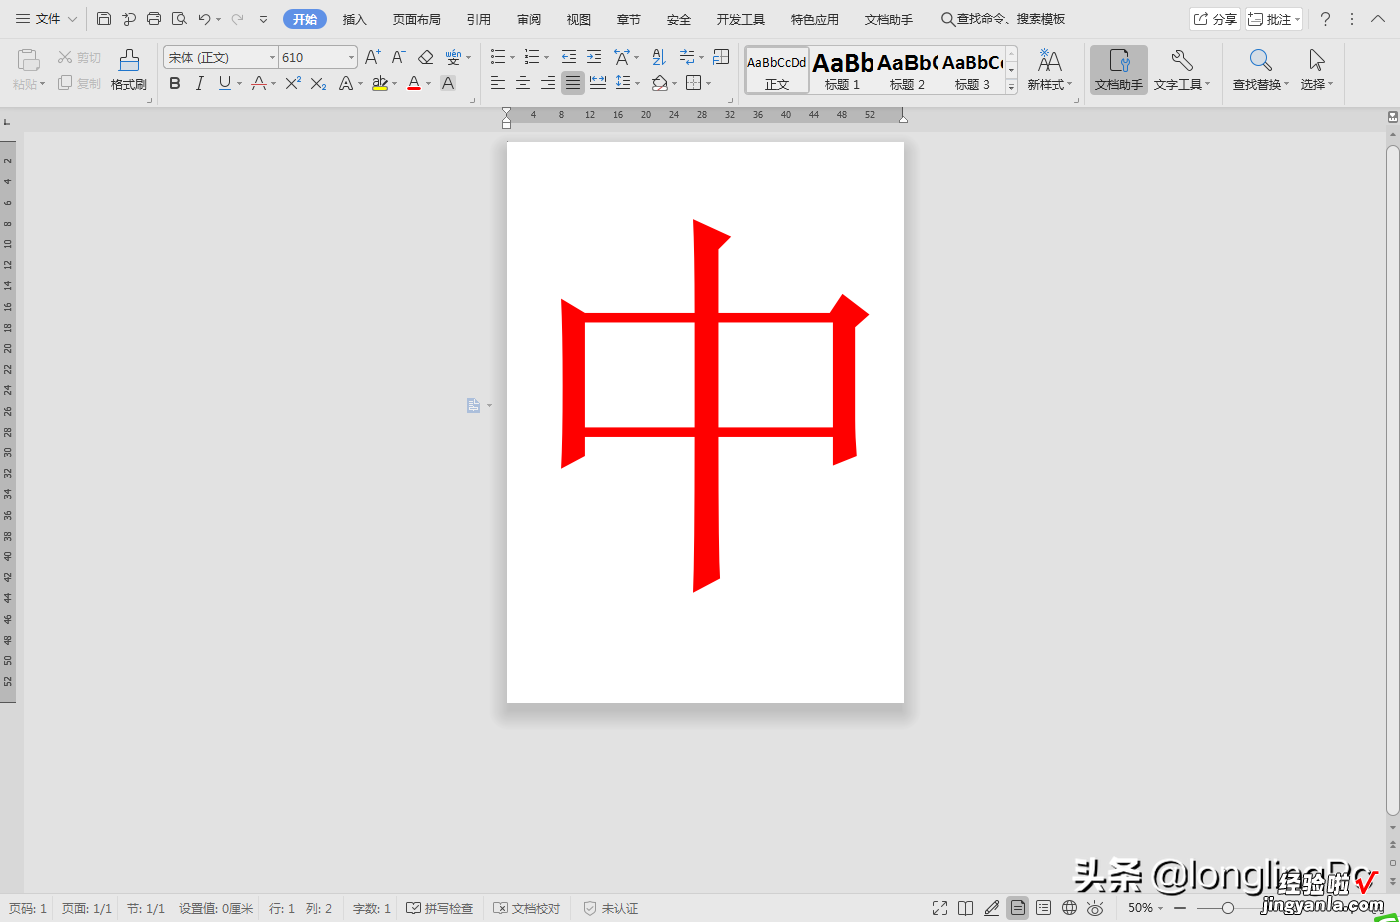1400x922 pixels.
Task: Click the Subscript X₂ icon
Action: click(x=318, y=84)
